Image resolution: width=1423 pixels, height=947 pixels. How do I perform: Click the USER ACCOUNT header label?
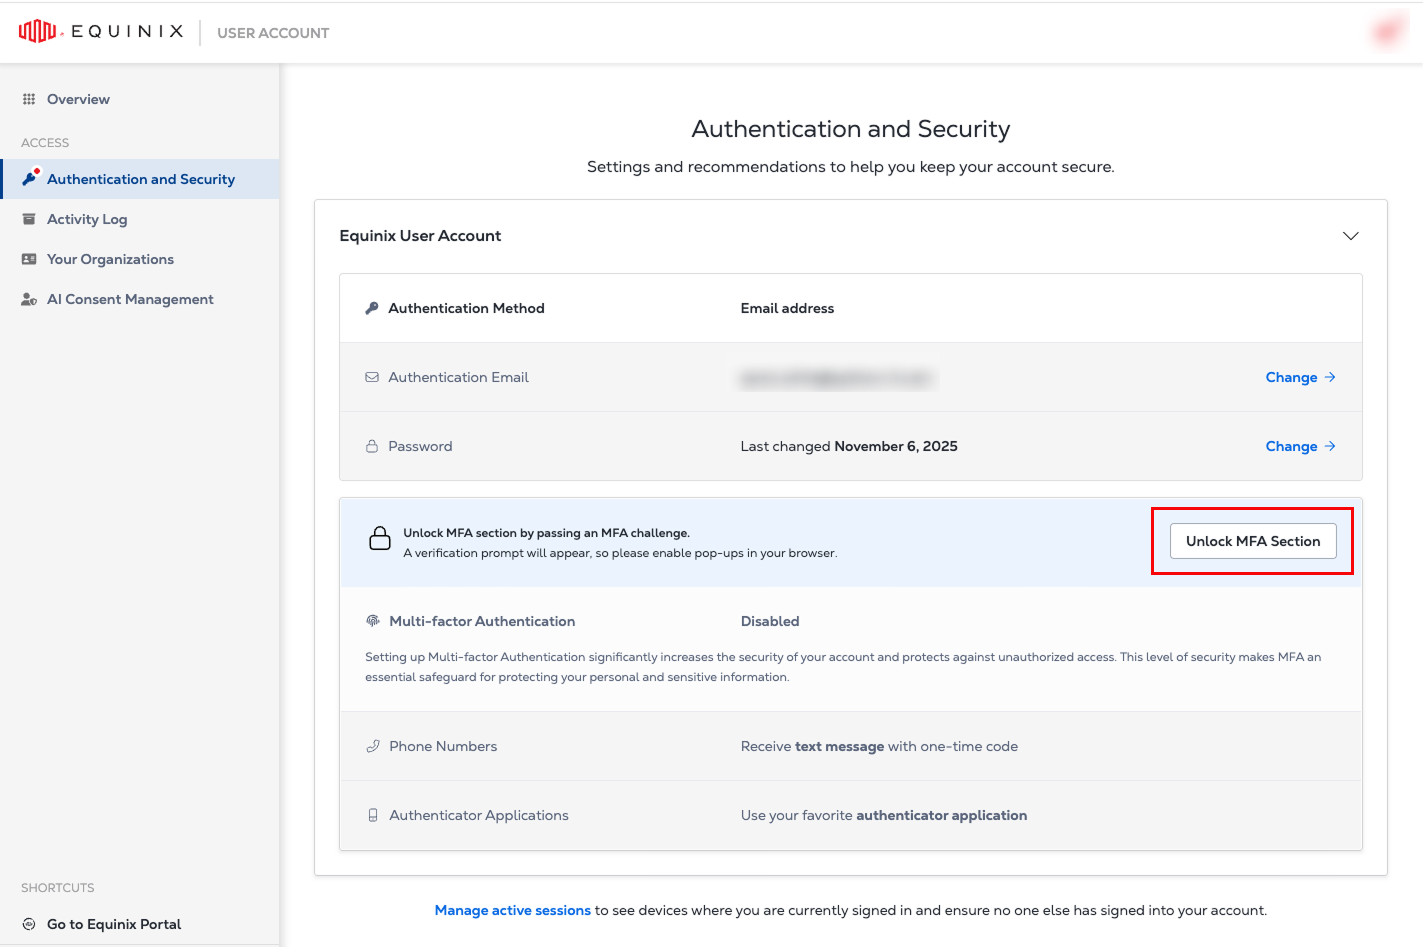[x=273, y=33]
